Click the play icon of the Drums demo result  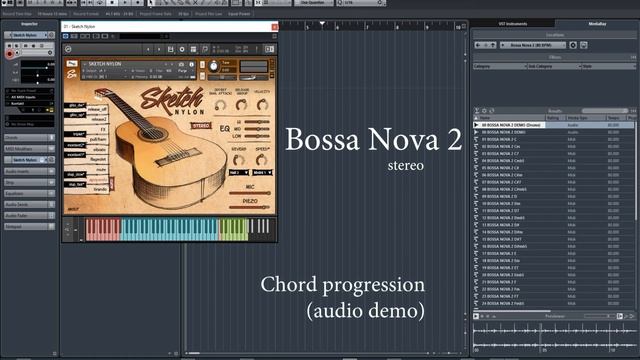[476, 125]
